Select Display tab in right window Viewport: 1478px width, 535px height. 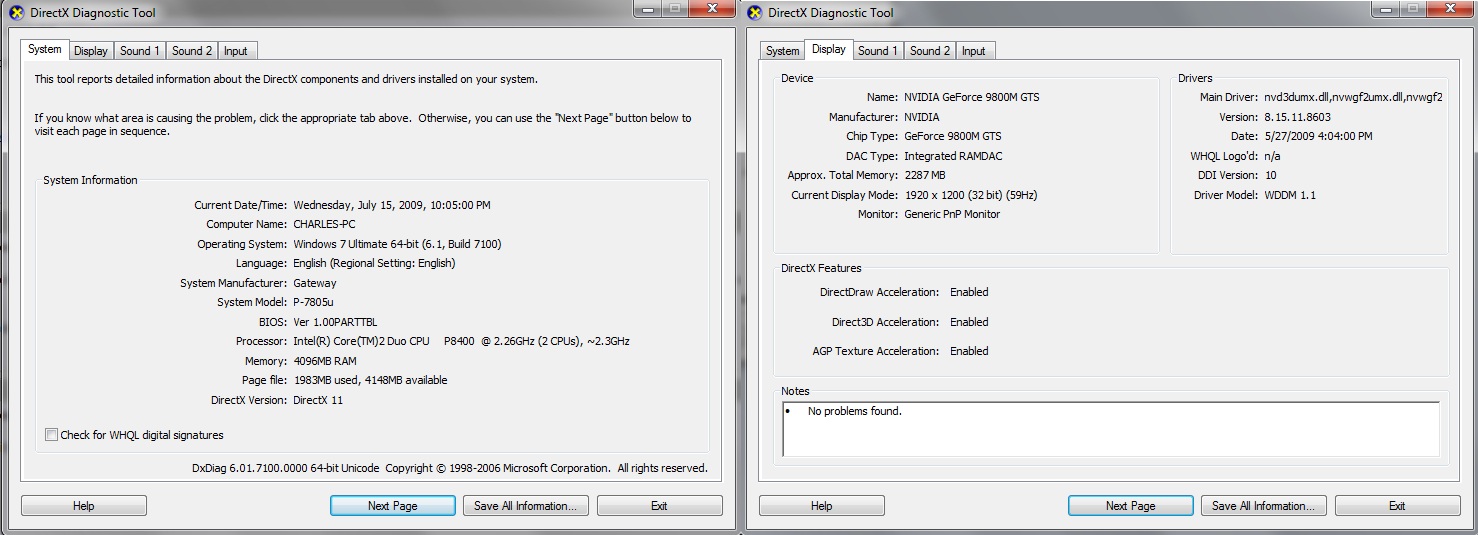[828, 49]
